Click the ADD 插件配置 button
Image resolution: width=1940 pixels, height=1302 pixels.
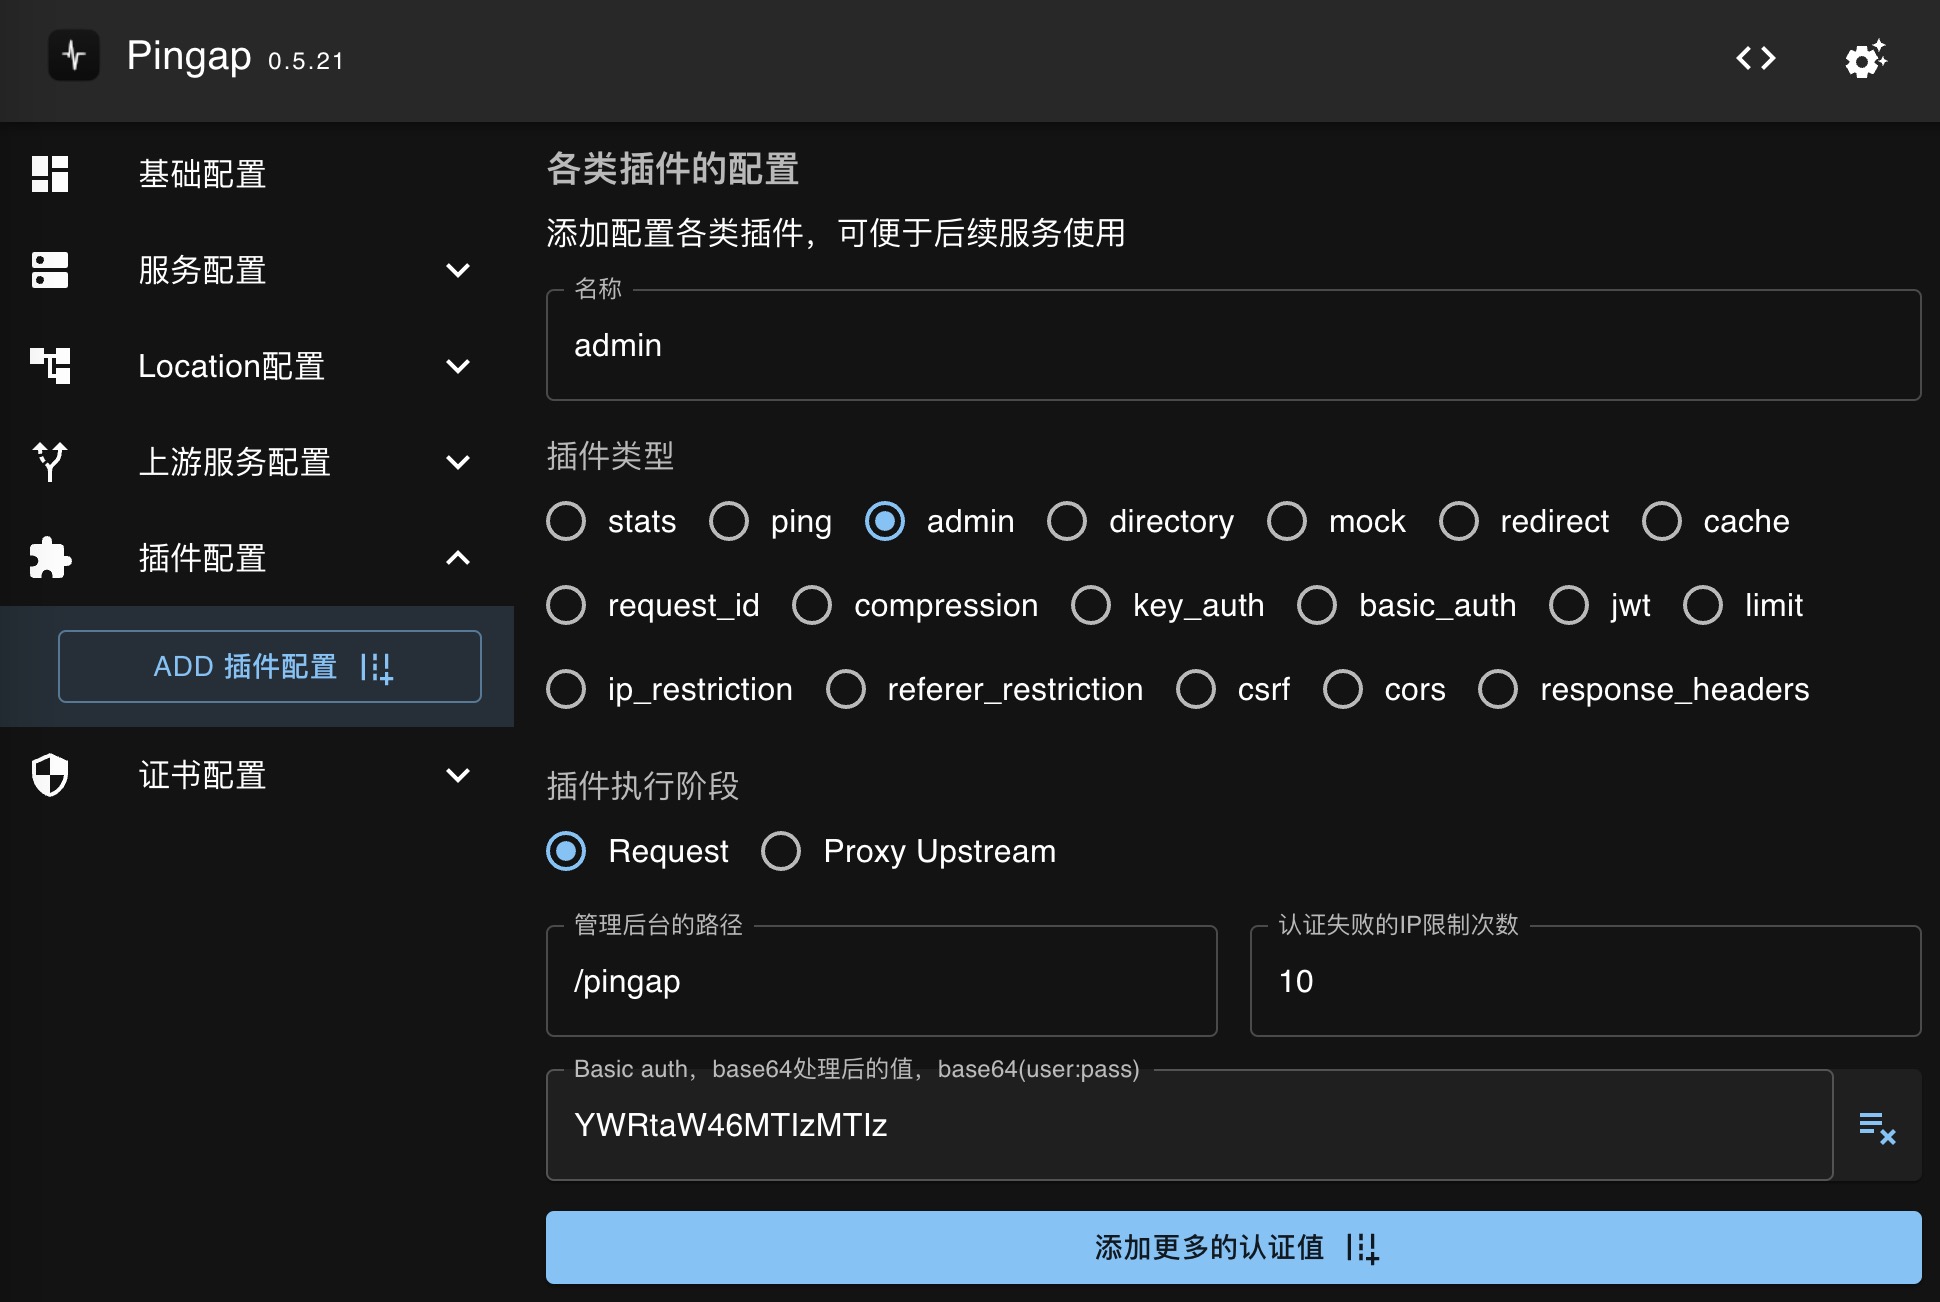coord(270,666)
